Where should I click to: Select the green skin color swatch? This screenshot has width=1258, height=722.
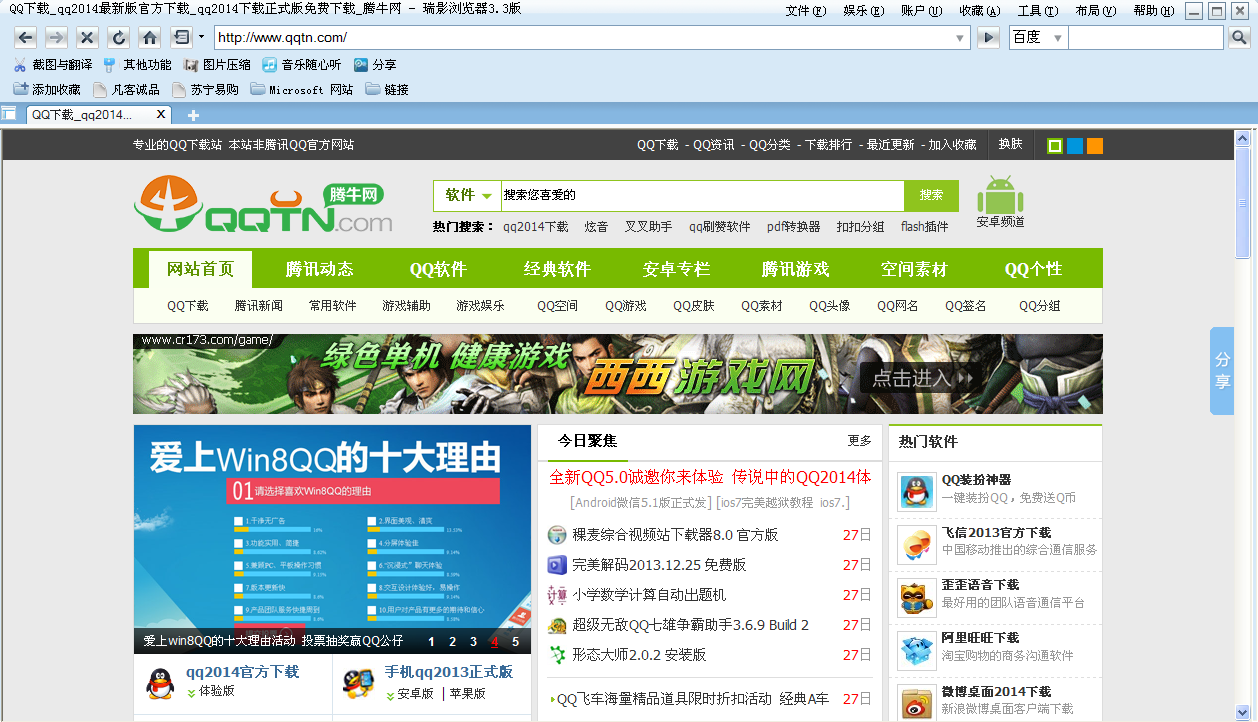point(1054,146)
